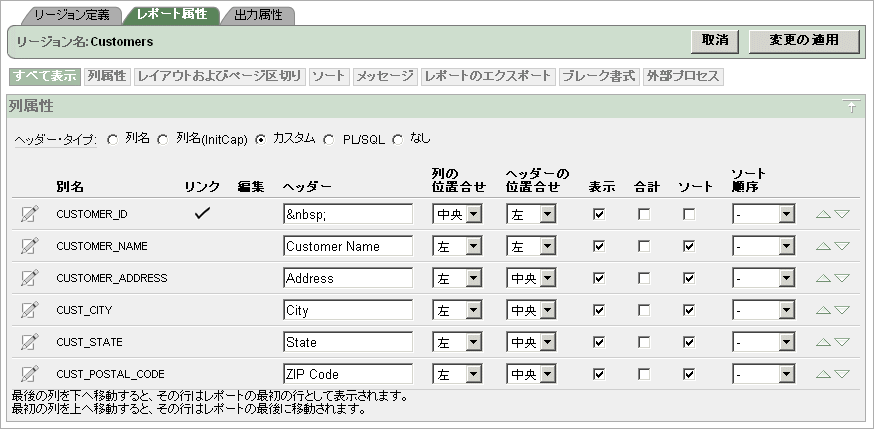Screen dimensions: 874x429
Task: Move CUSTOMER_ADDRESS column down with the down arrow
Action: (x=842, y=278)
